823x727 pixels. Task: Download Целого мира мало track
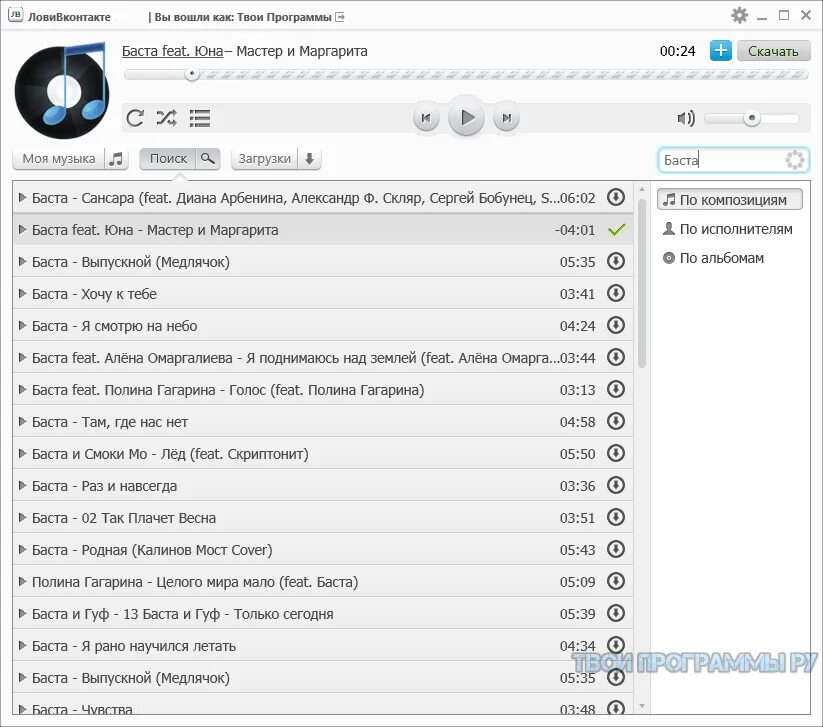click(x=616, y=581)
